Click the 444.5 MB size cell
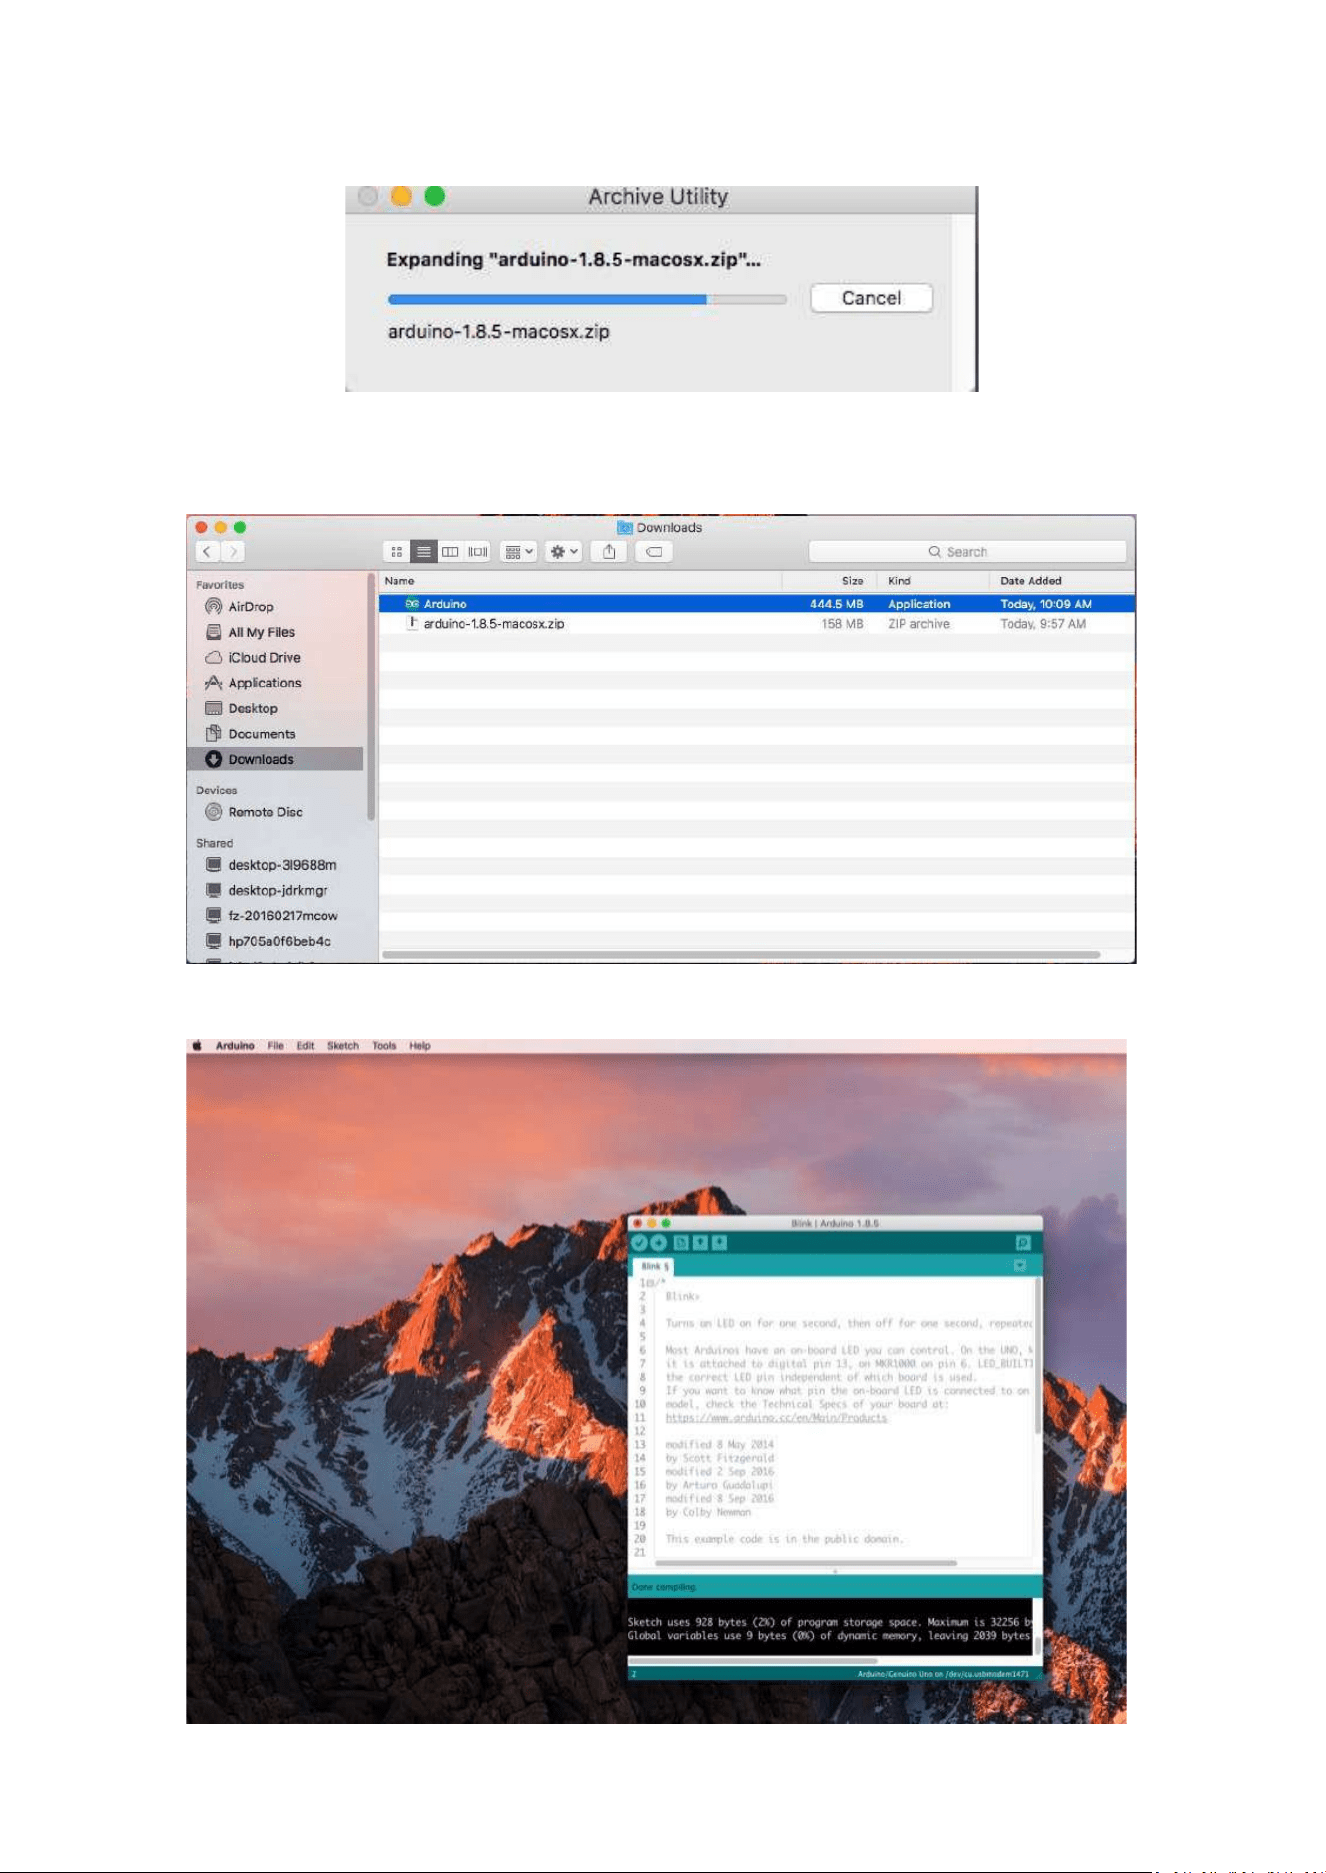Viewport: 1326px width, 1873px height. click(836, 604)
